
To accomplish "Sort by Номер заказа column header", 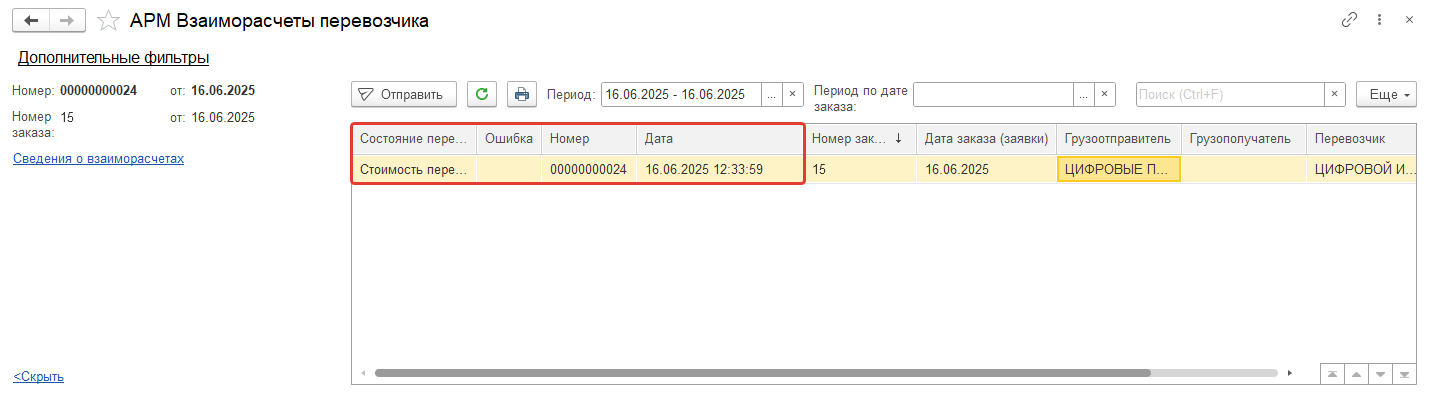I will pos(858,139).
